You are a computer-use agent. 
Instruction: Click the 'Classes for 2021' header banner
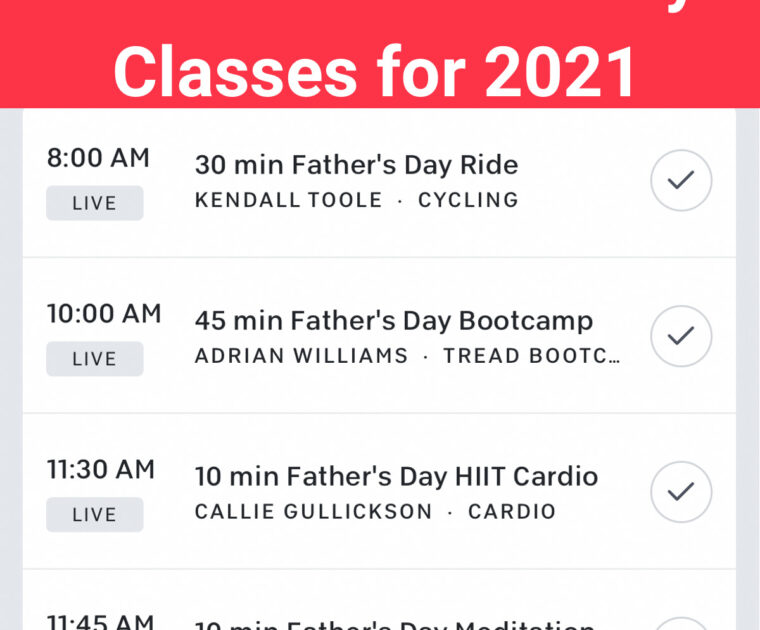point(375,70)
